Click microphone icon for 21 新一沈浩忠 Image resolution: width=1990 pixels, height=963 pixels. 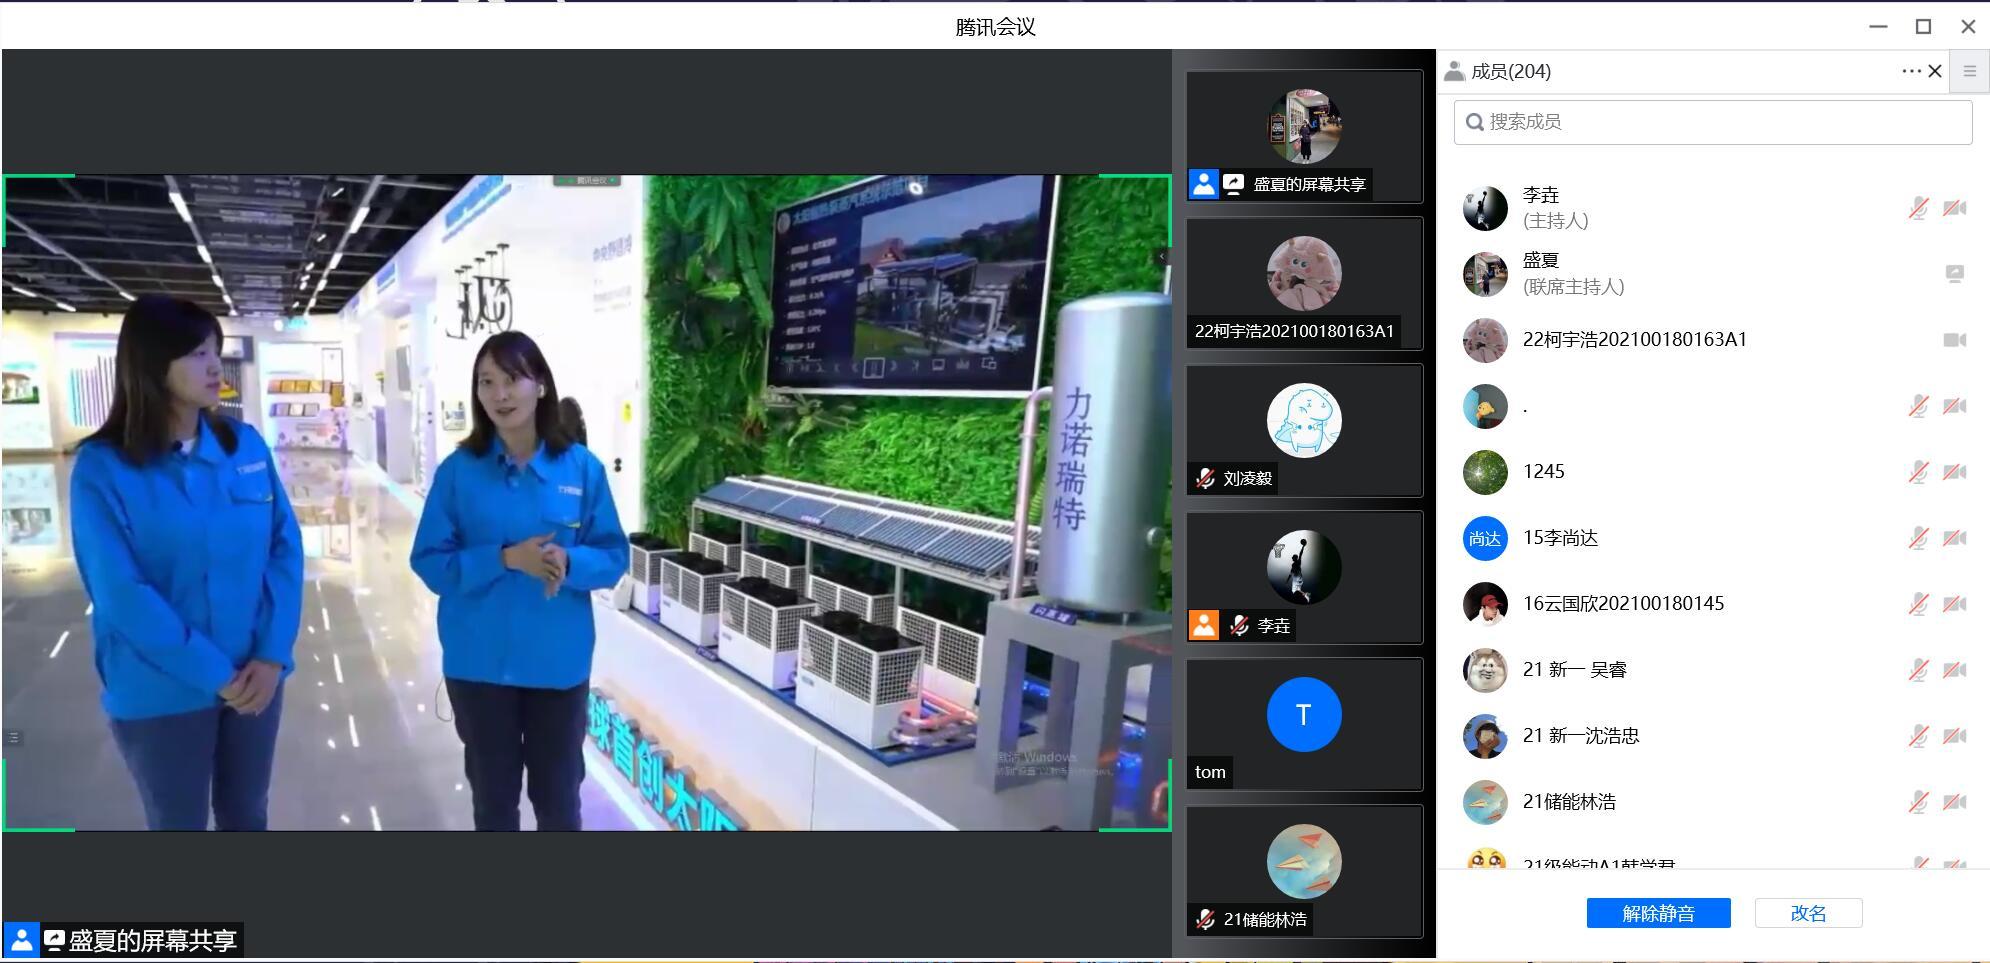(x=1918, y=736)
